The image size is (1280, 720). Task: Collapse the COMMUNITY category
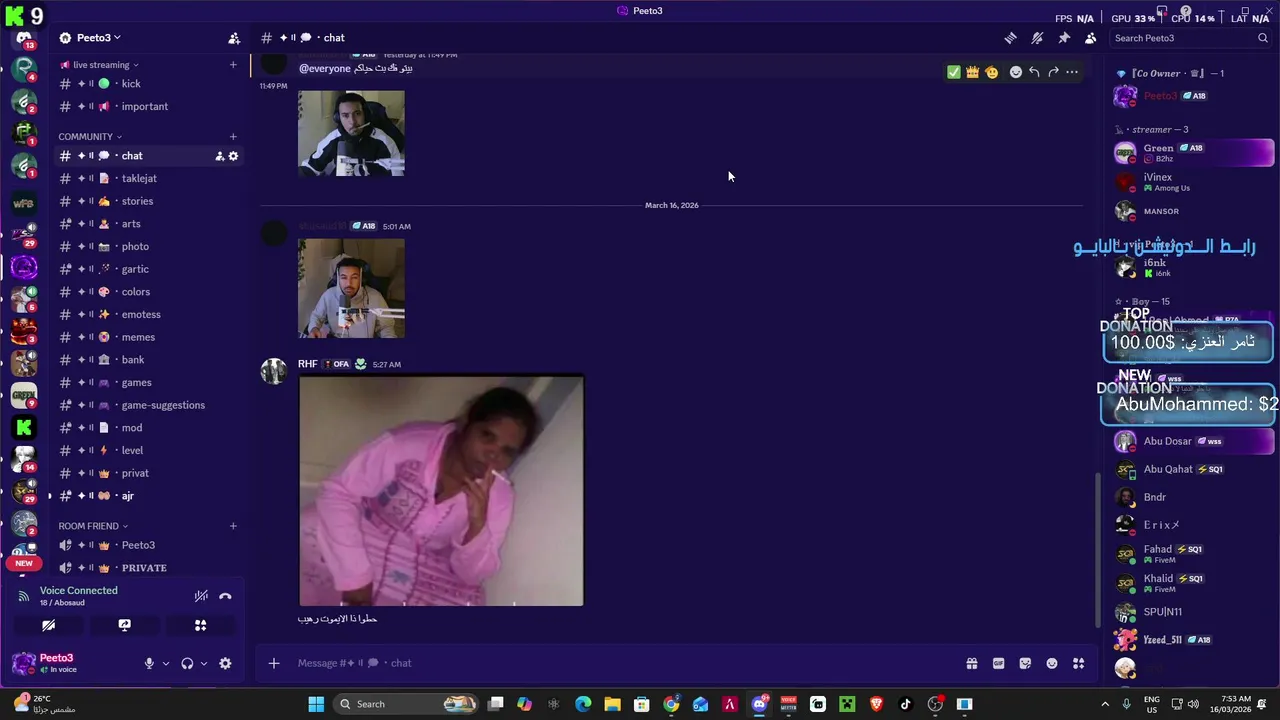[x=90, y=137]
